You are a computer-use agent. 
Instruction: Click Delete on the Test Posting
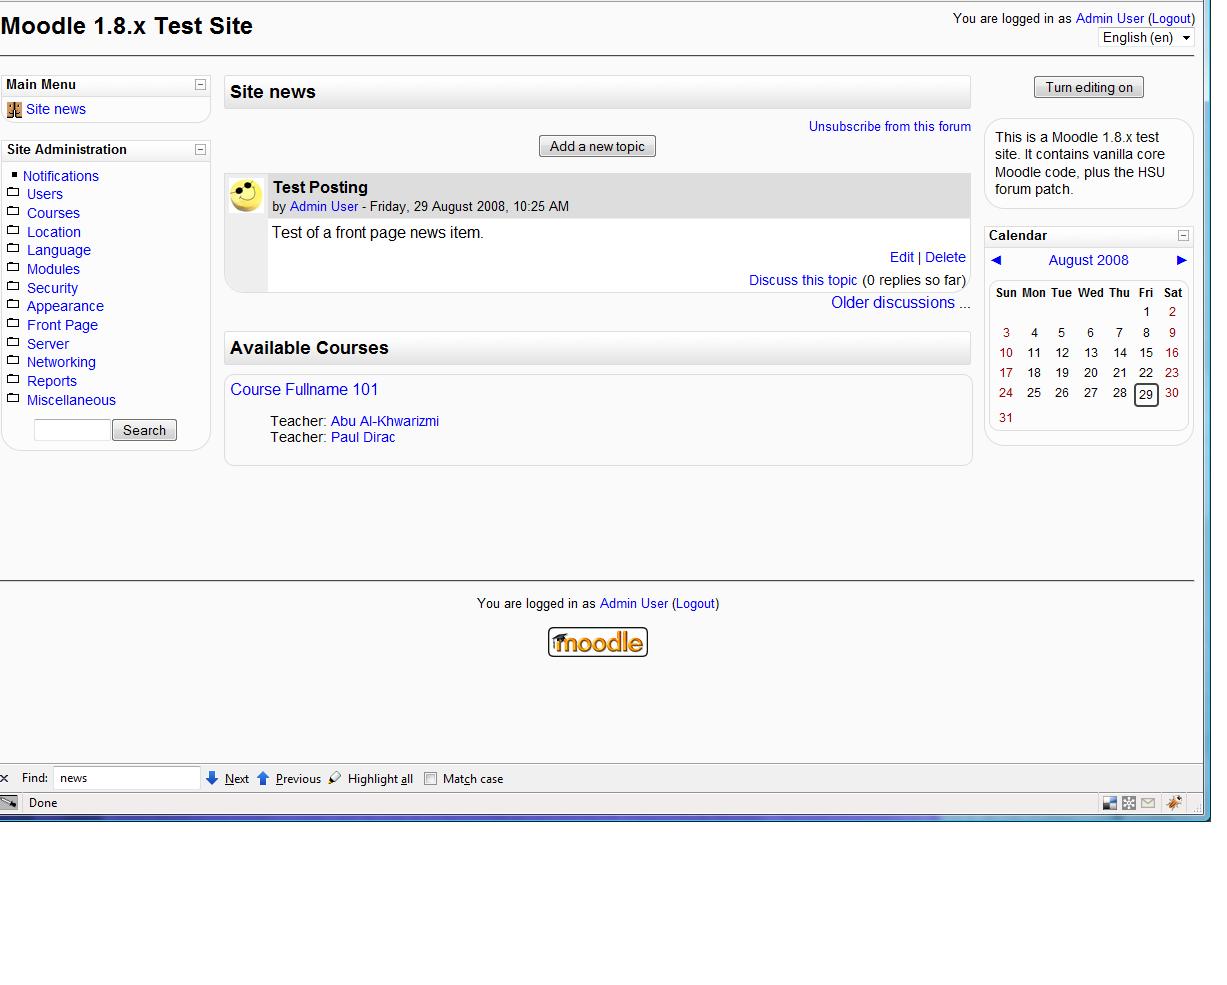click(945, 257)
